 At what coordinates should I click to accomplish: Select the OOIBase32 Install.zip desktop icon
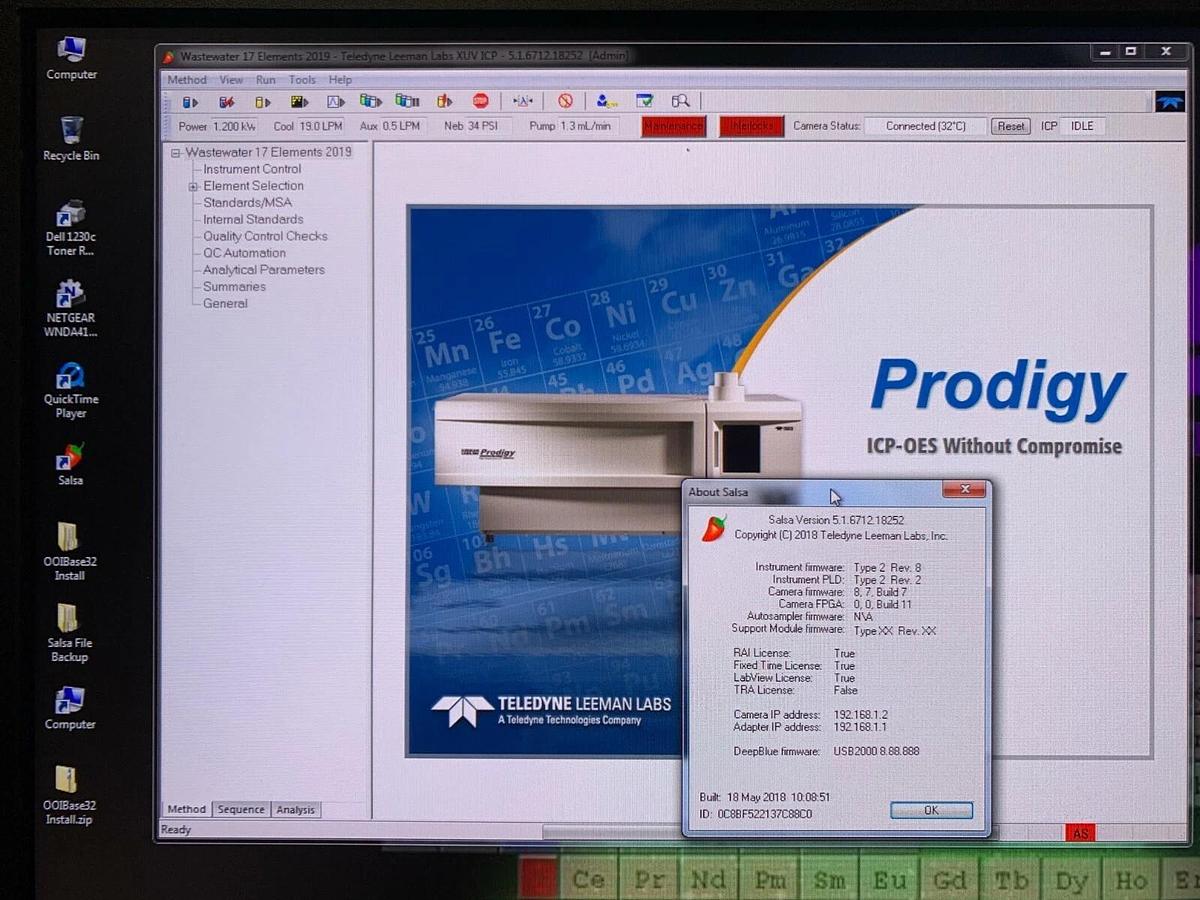70,796
